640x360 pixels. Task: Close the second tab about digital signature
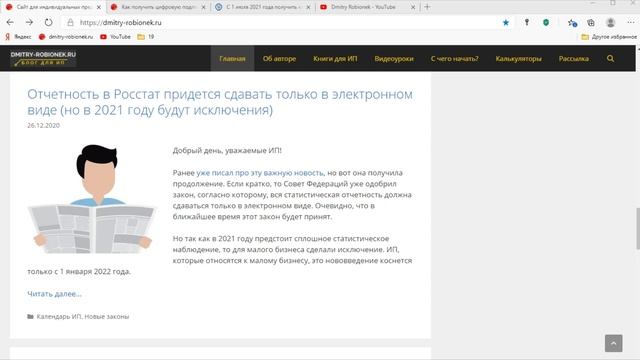203,7
